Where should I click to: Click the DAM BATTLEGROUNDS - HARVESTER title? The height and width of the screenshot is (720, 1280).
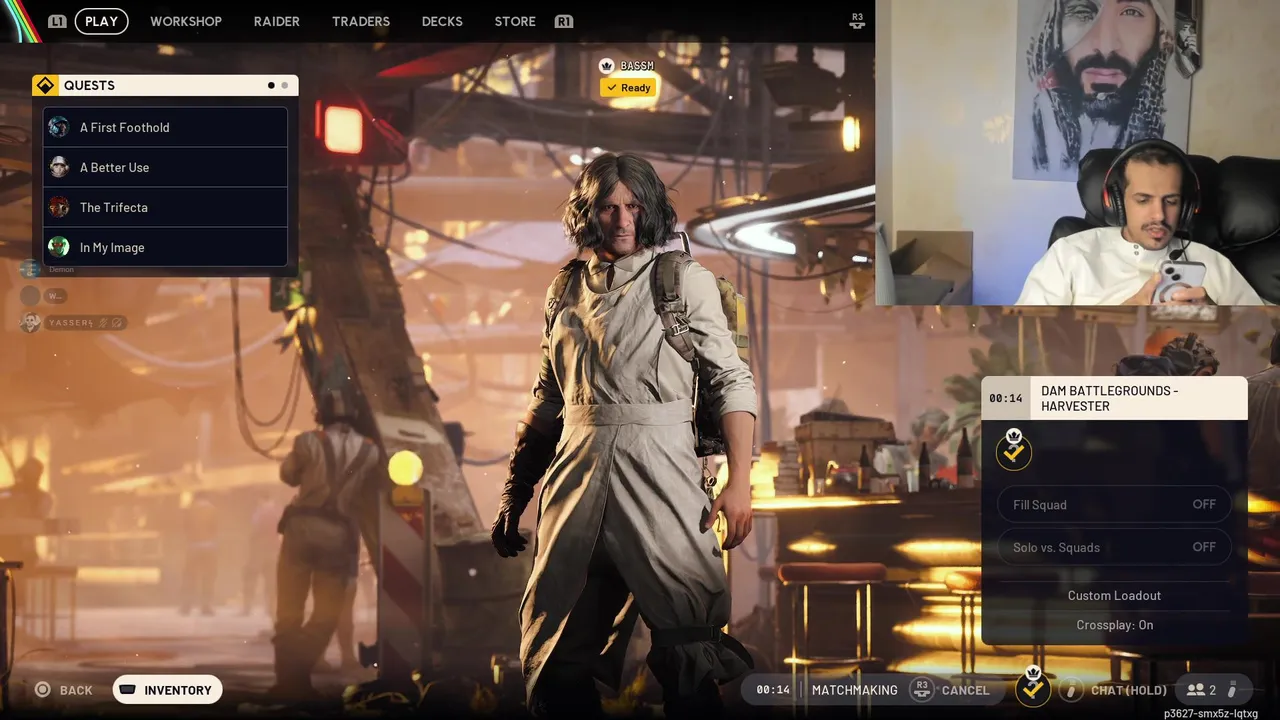pos(1110,398)
